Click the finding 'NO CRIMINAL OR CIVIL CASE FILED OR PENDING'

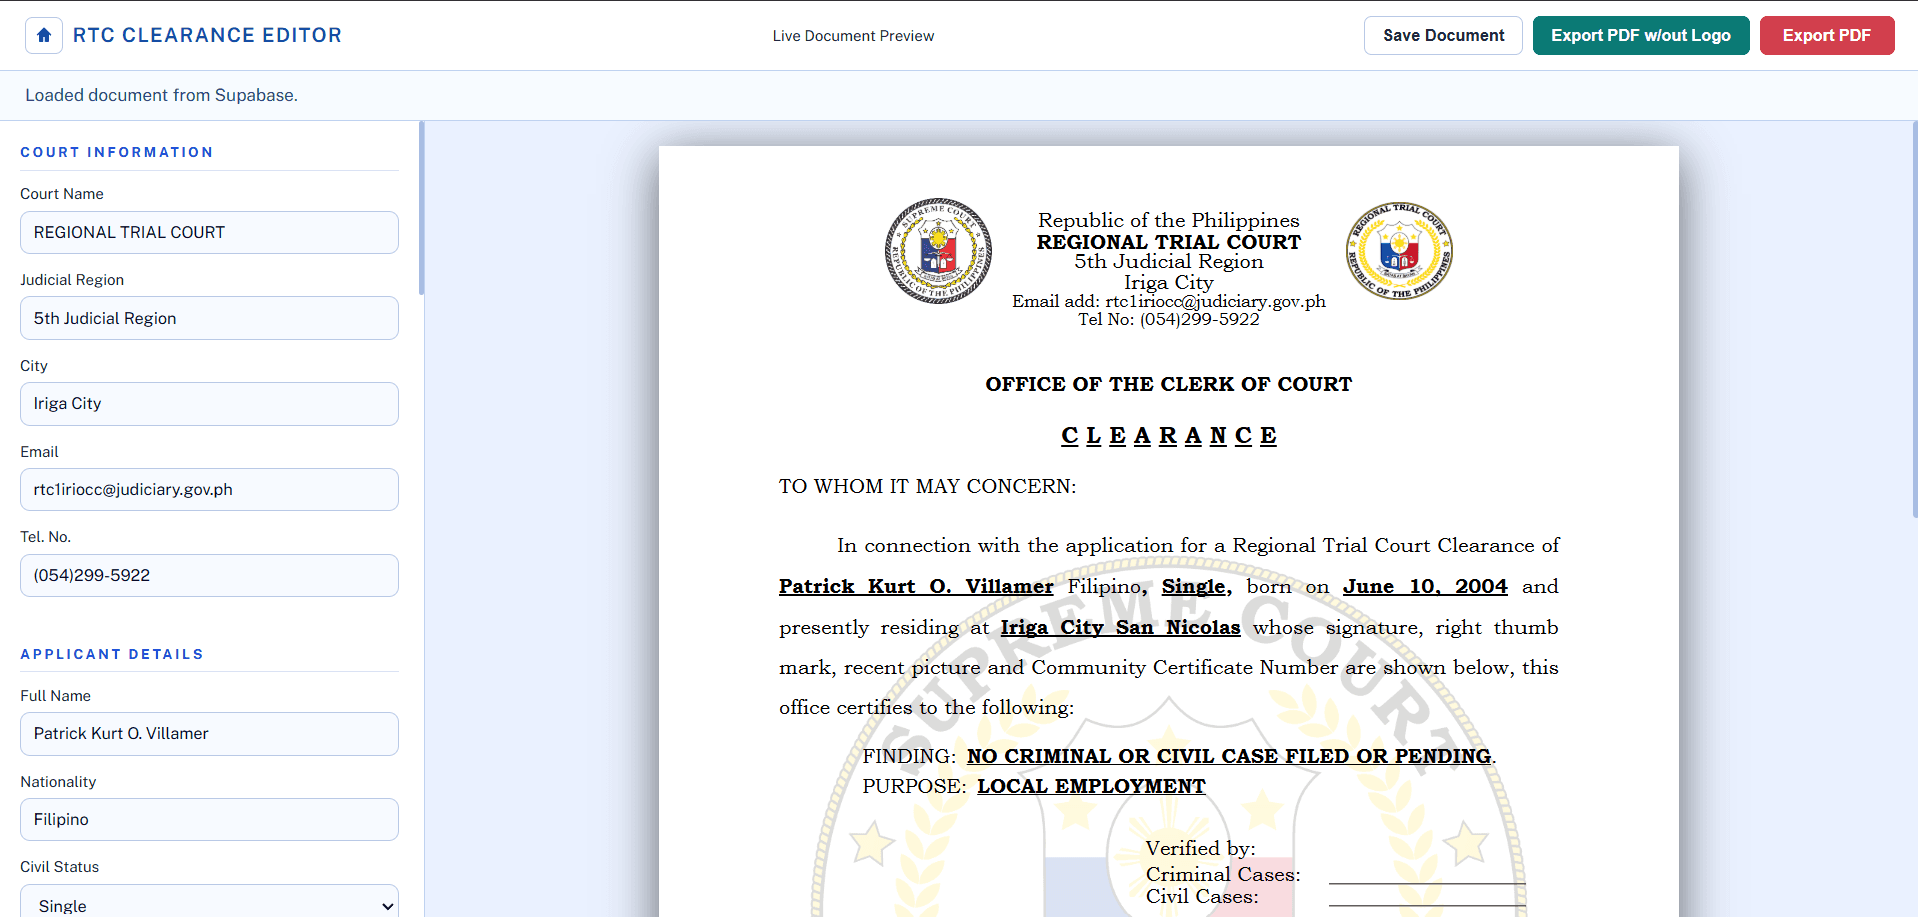1229,757
